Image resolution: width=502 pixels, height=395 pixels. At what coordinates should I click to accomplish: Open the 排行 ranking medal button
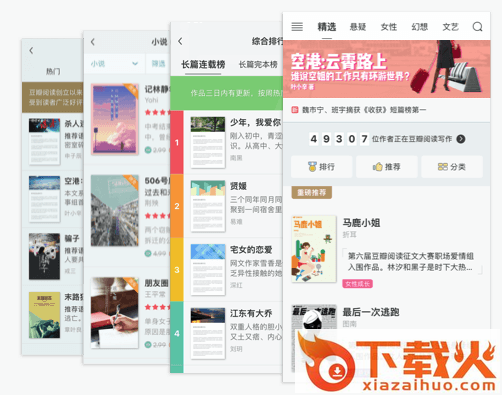point(321,167)
